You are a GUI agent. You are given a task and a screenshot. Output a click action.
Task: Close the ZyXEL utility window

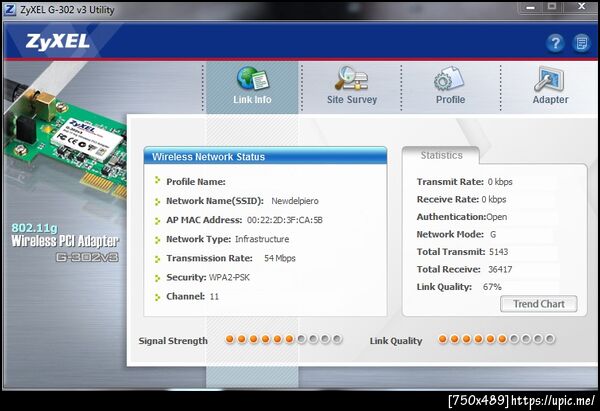point(581,7)
